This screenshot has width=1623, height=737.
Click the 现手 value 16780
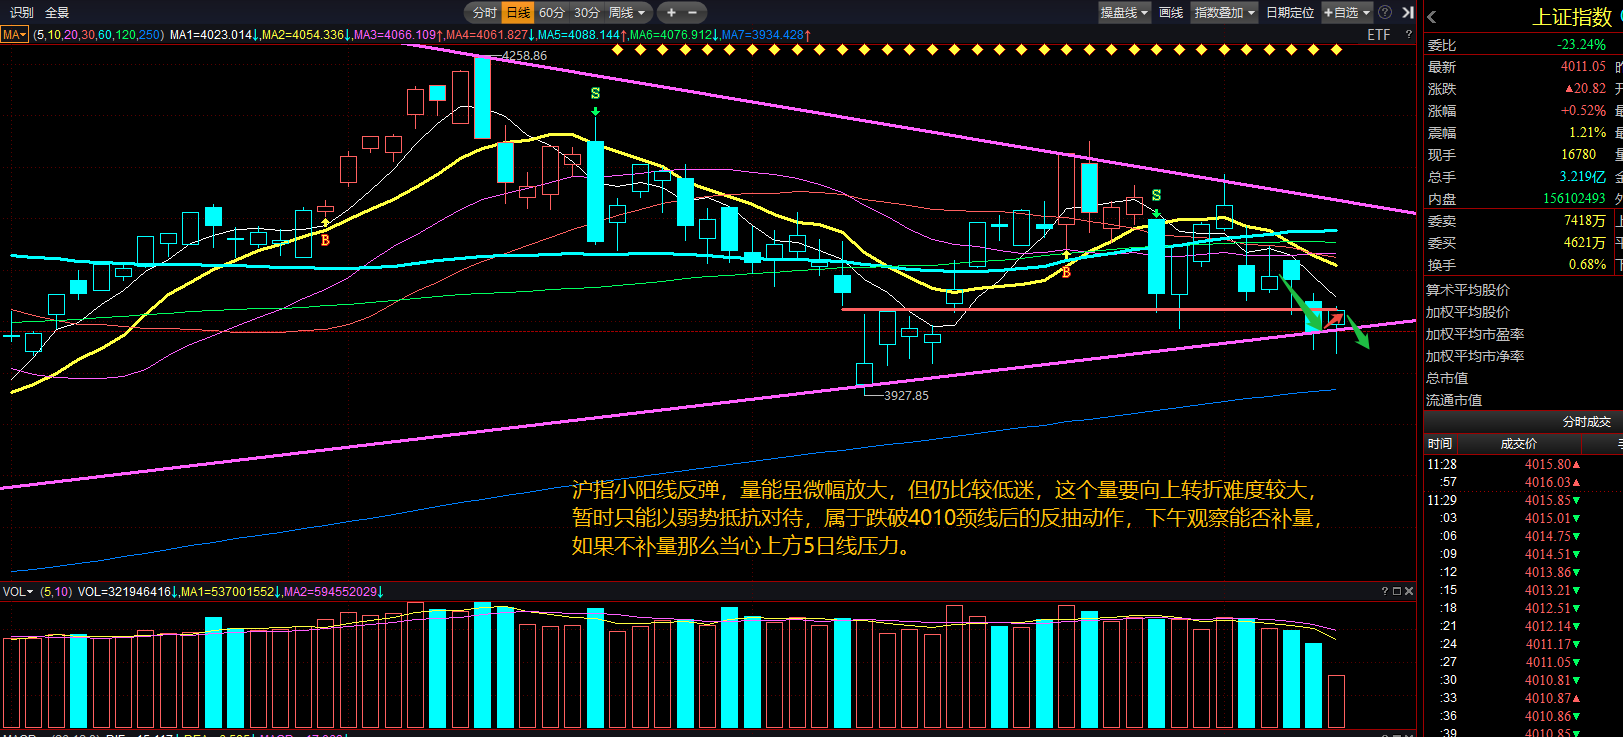pos(1578,155)
